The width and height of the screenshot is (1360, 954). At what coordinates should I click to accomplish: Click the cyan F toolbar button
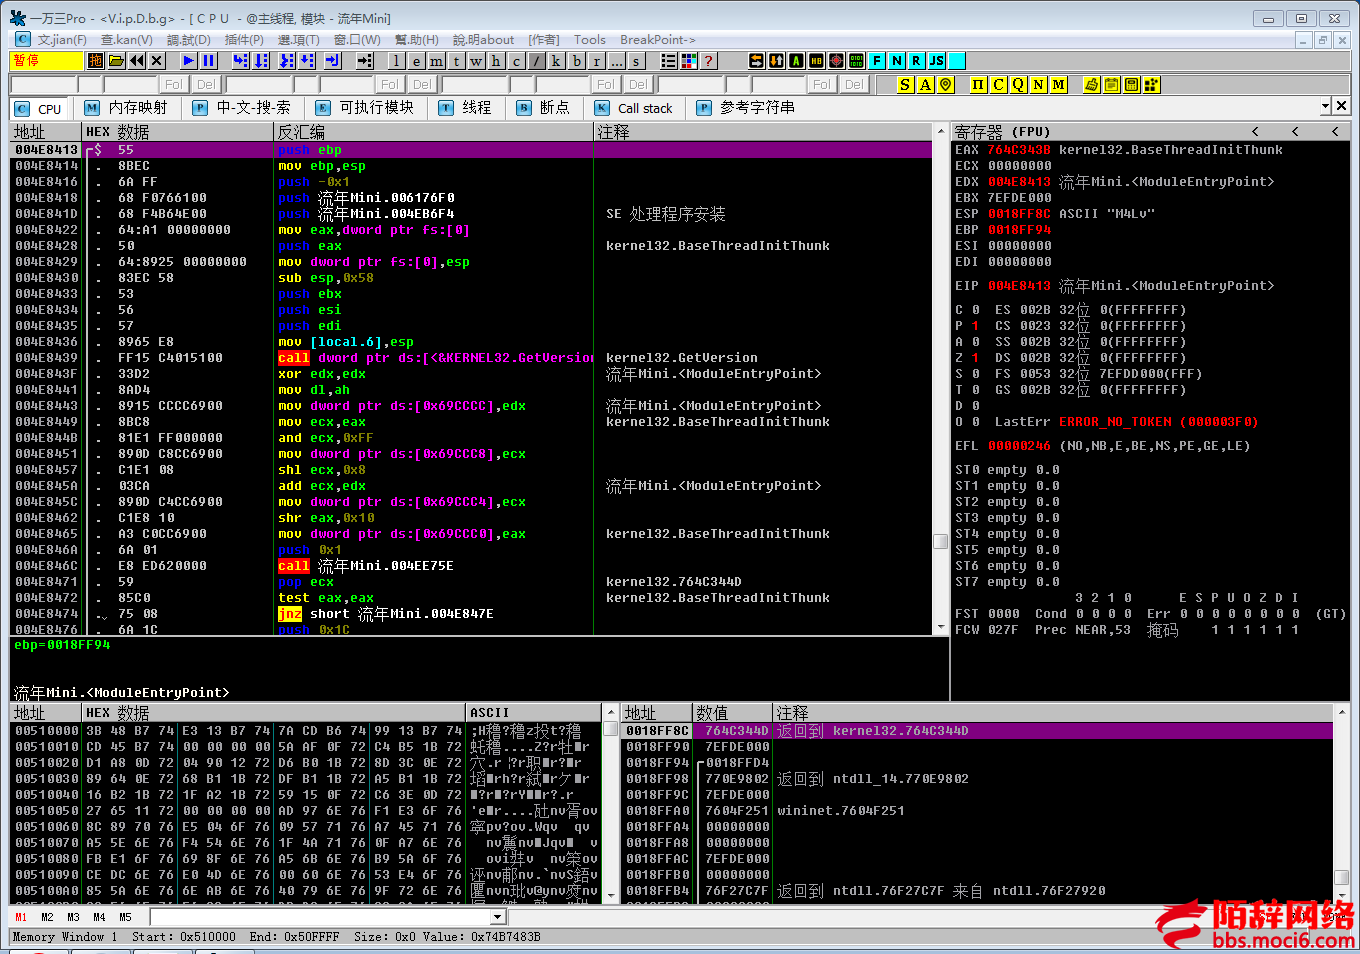(x=876, y=60)
